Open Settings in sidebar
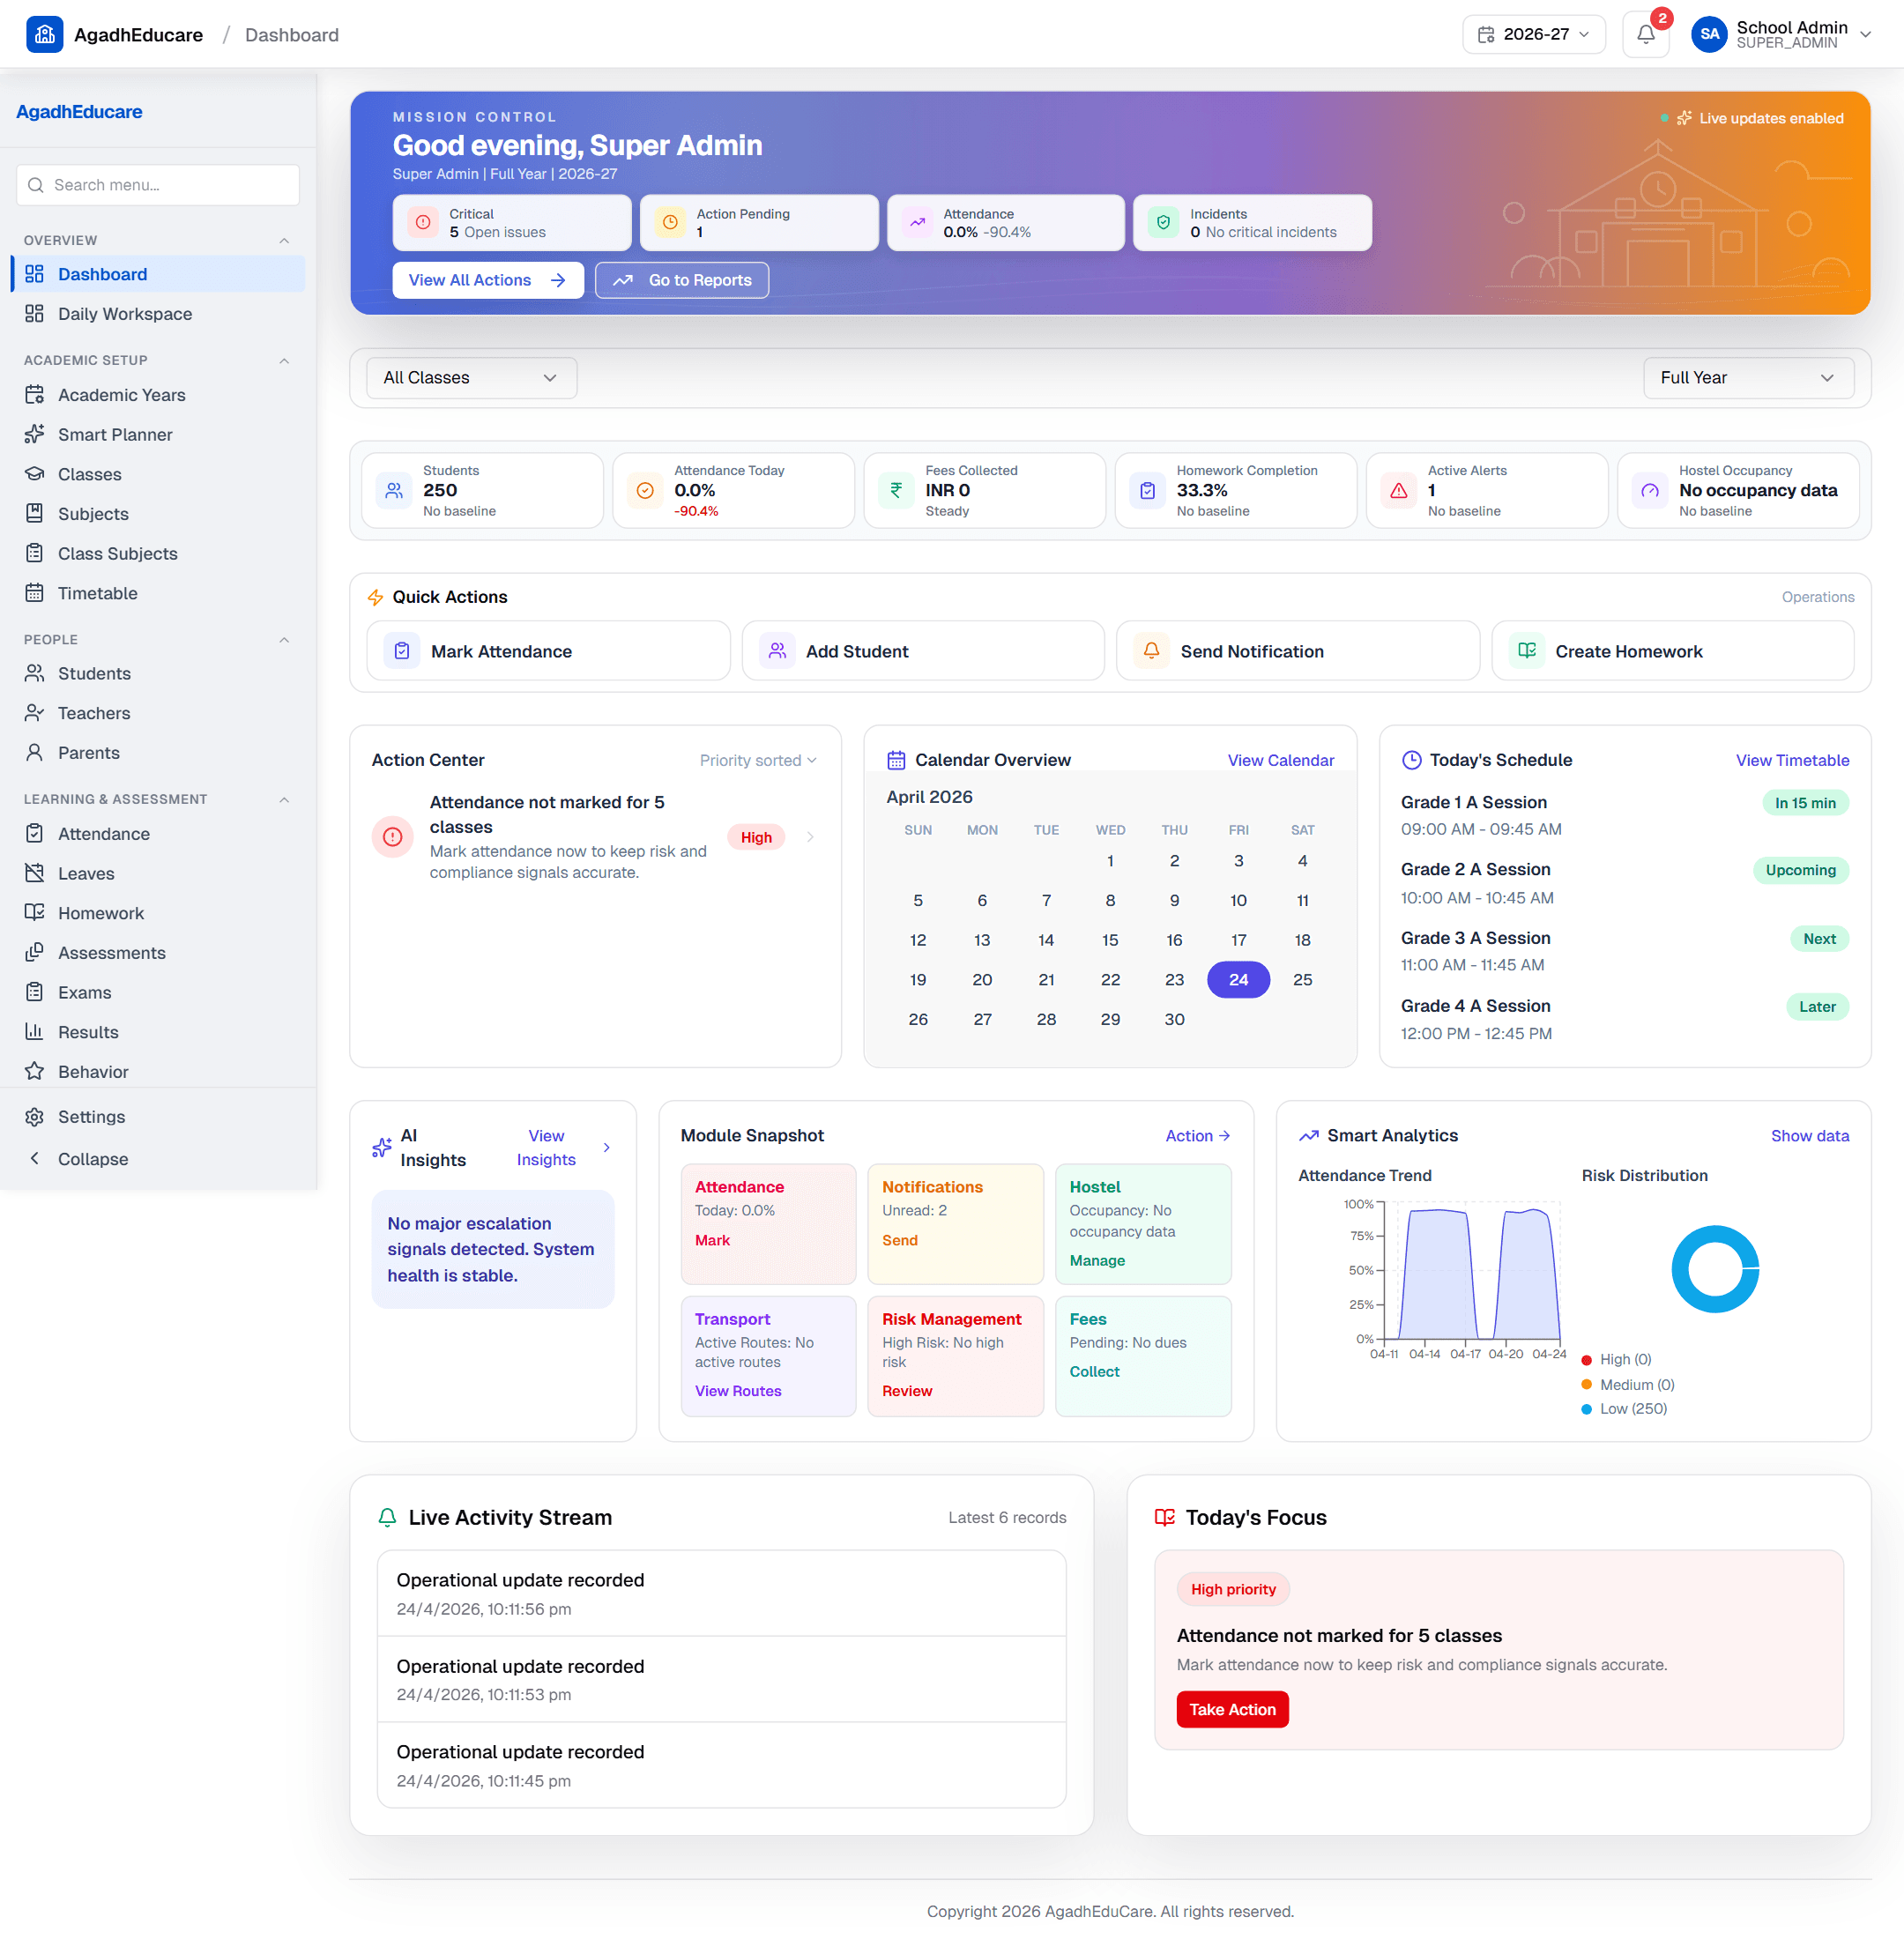Screen dimensions: 1904x1954 click(158, 1116)
